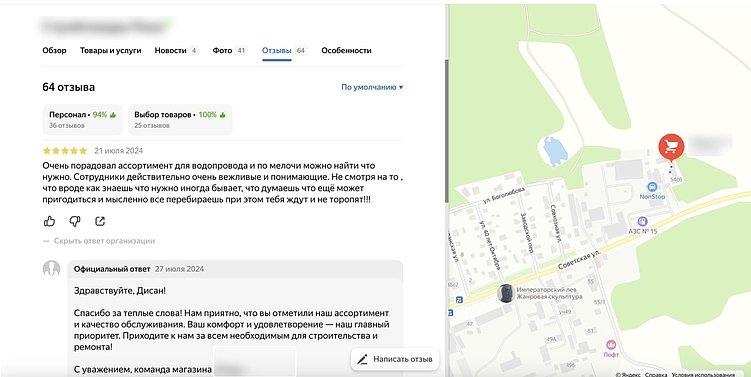The width and height of the screenshot is (751, 377).
Task: Switch to the Обзор tab
Action: pos(55,50)
